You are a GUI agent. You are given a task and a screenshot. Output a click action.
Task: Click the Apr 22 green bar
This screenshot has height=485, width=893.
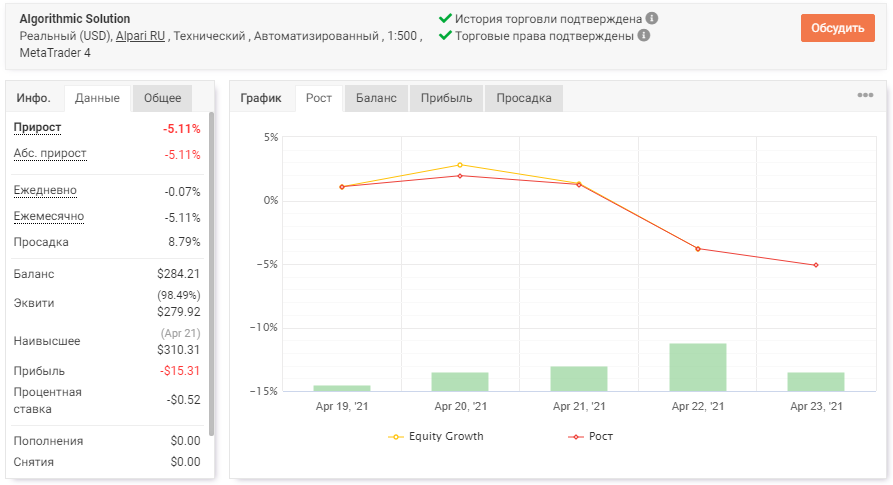[x=698, y=367]
